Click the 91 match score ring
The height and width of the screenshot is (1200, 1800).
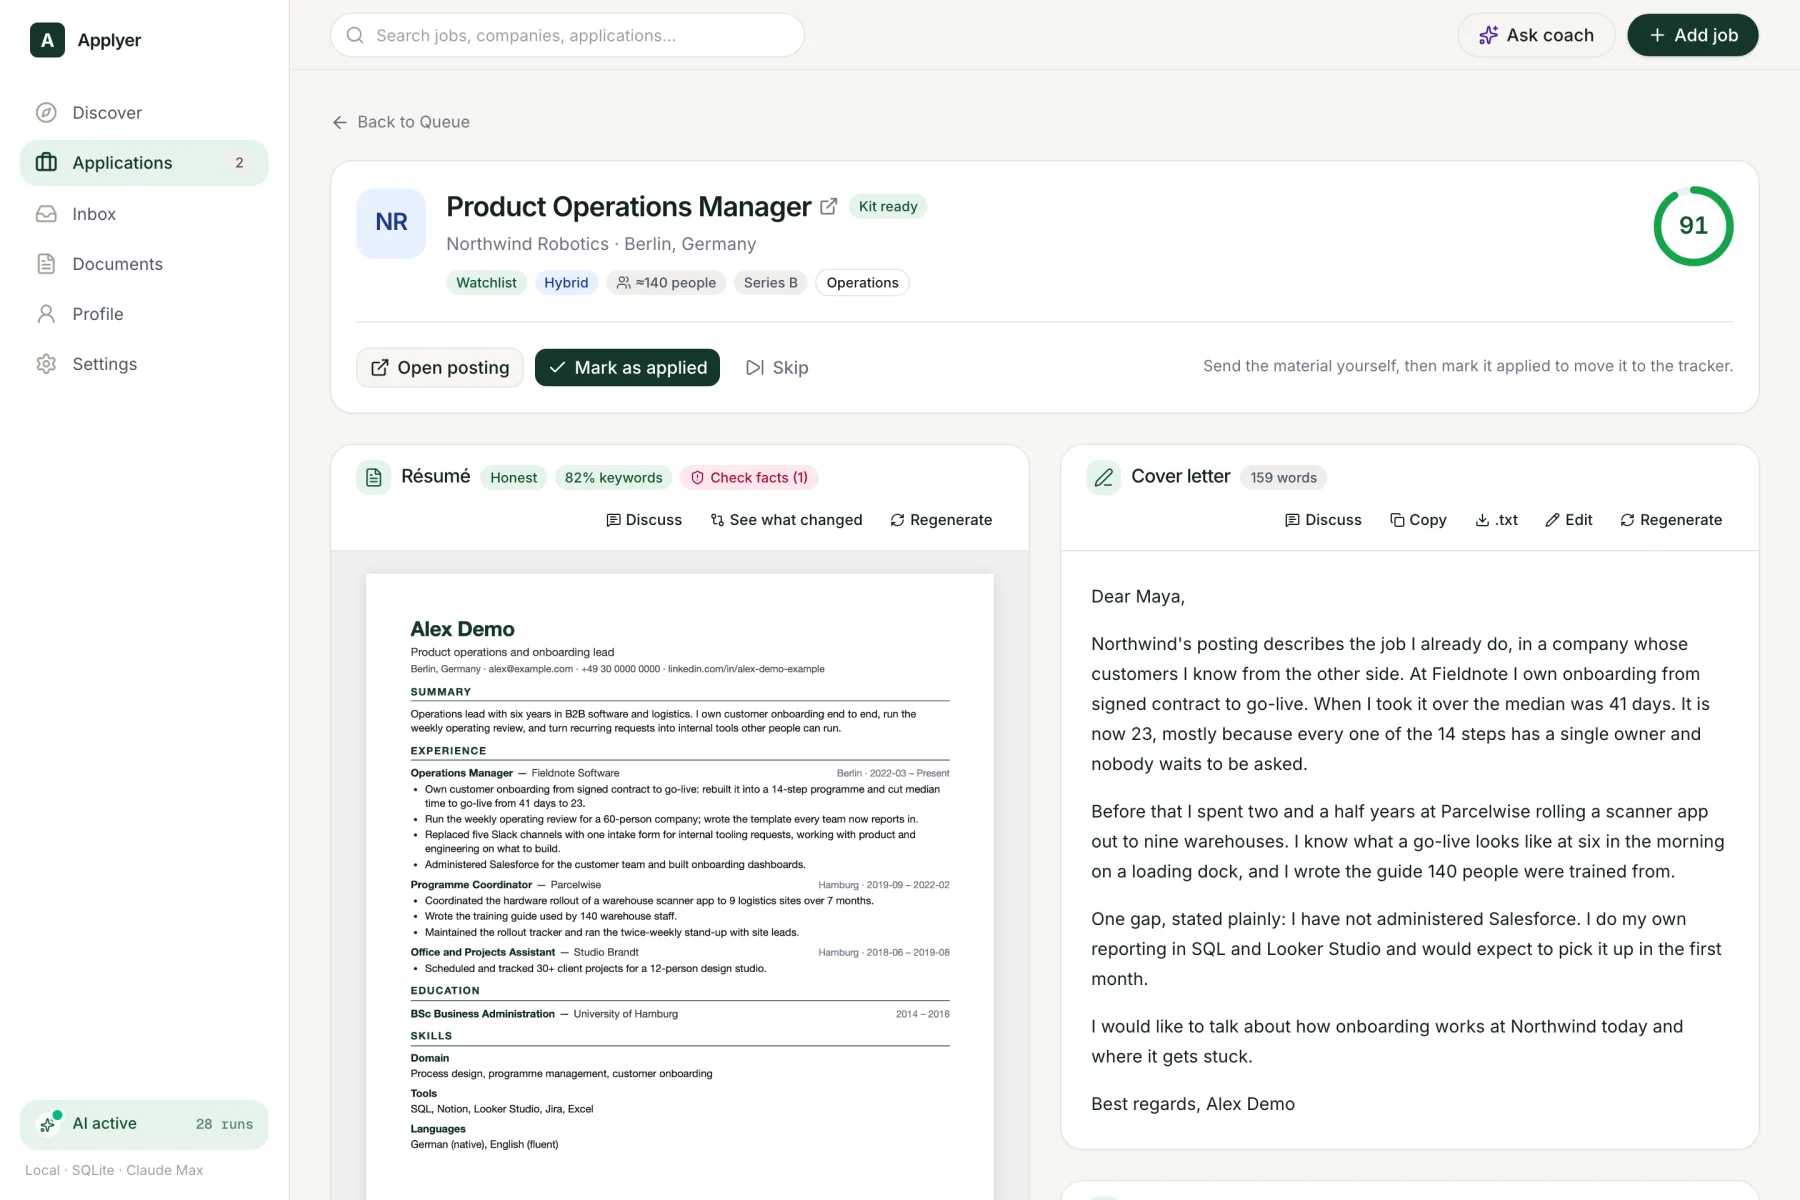(x=1693, y=226)
